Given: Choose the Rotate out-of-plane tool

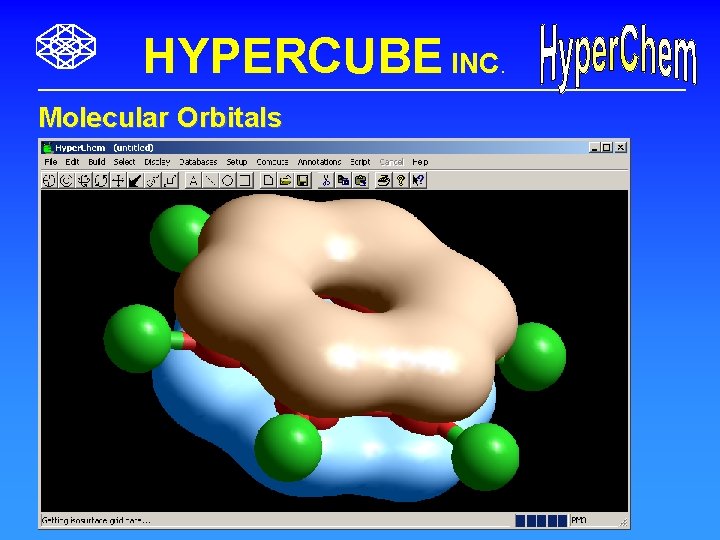Looking at the screenshot, I should pyautogui.click(x=84, y=180).
